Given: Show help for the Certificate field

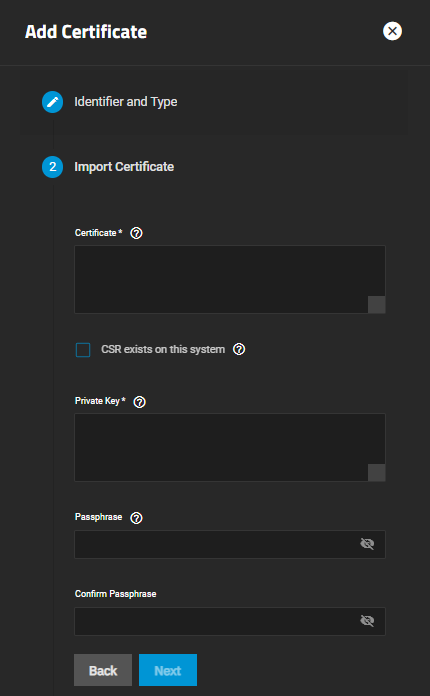Looking at the screenshot, I should click(x=136, y=233).
